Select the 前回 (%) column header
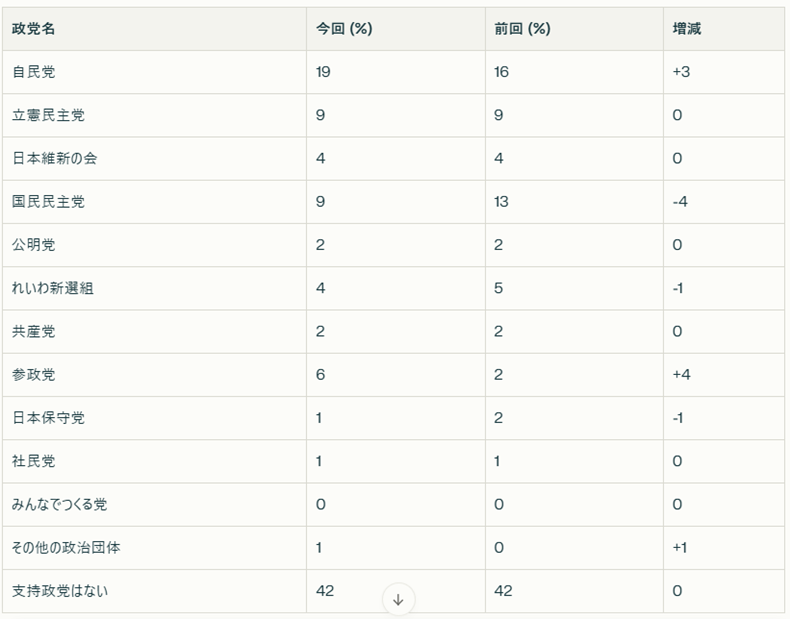The height and width of the screenshot is (619, 790). pos(574,29)
